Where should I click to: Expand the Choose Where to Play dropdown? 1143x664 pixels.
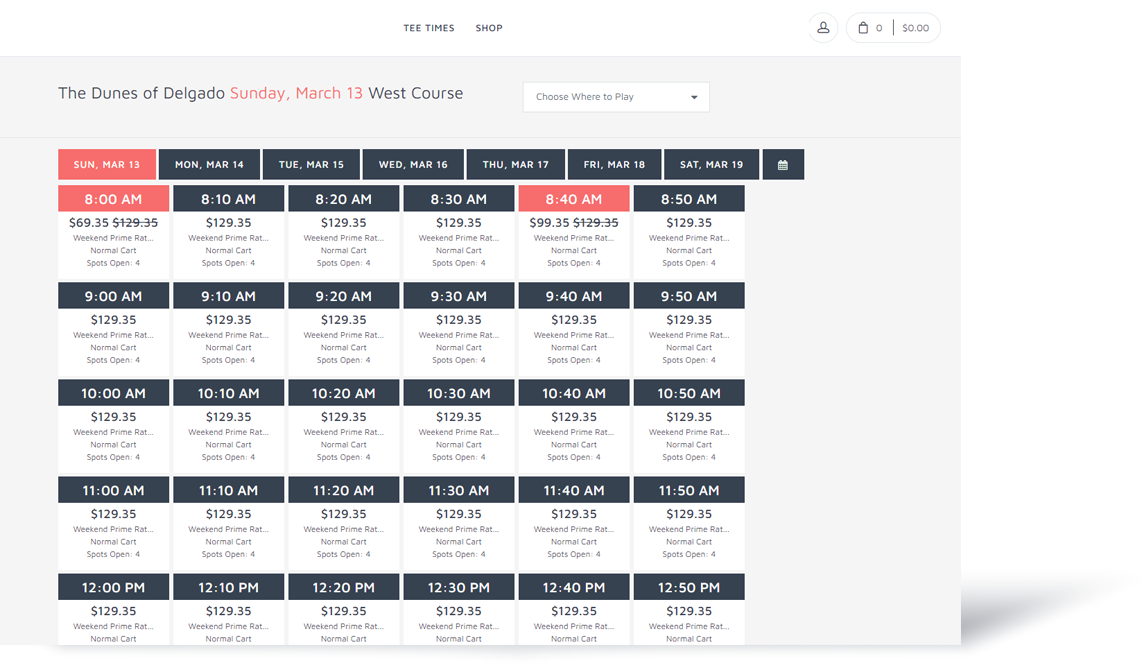[616, 97]
